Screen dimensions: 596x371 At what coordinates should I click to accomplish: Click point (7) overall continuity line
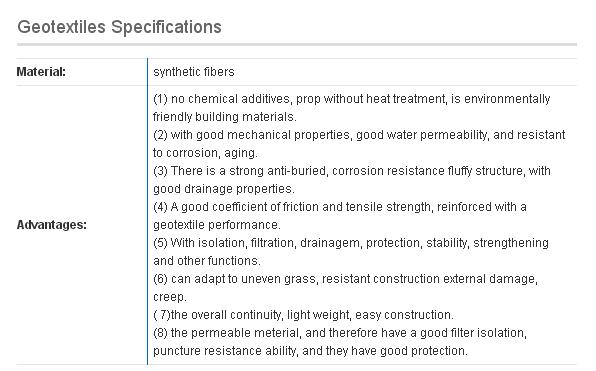tap(303, 315)
